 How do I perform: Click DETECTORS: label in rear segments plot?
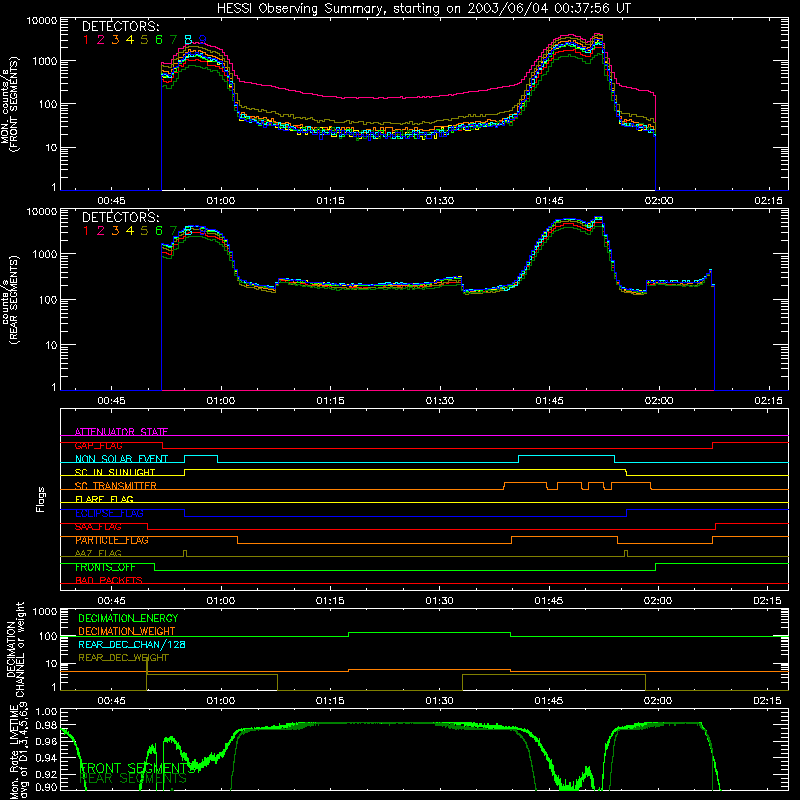coord(120,217)
